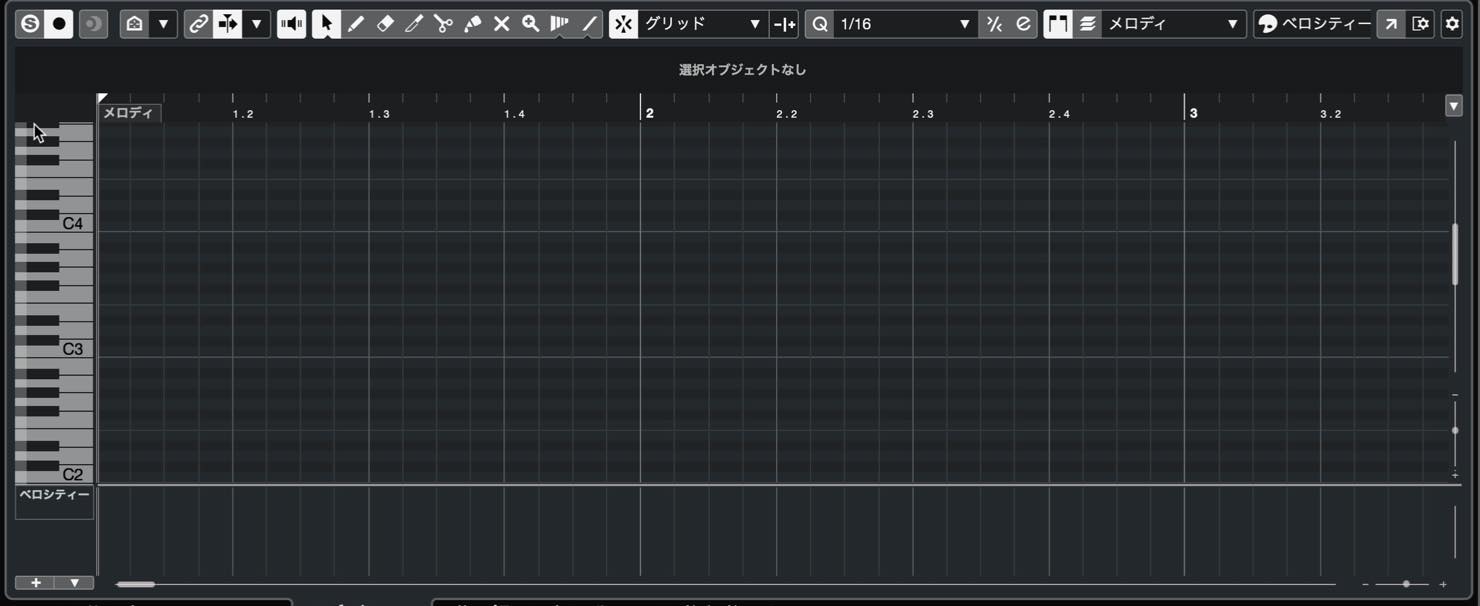Click the 選択オブジェクトなし info line text
This screenshot has width=1480, height=606.
[x=742, y=70]
